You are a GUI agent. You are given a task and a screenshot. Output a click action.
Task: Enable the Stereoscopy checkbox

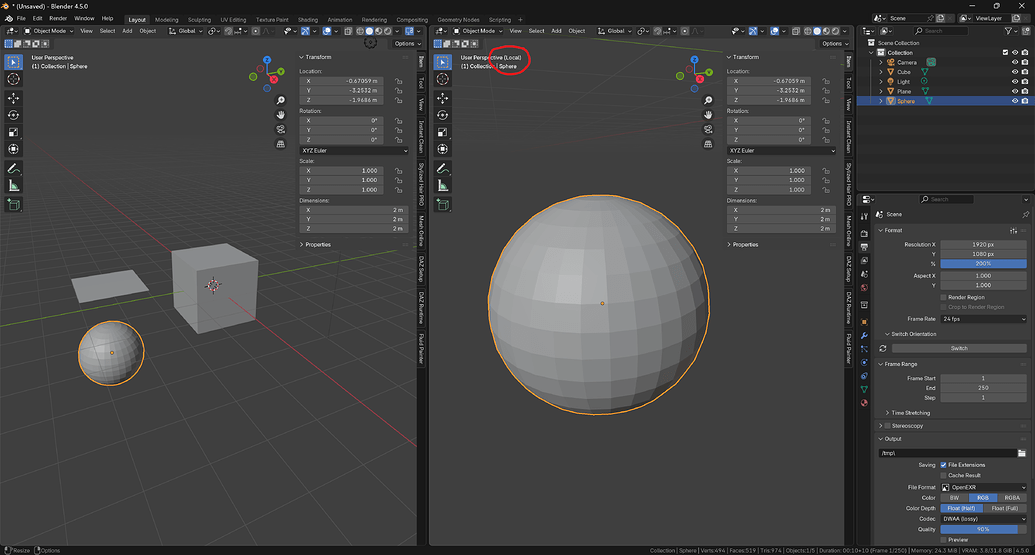887,426
